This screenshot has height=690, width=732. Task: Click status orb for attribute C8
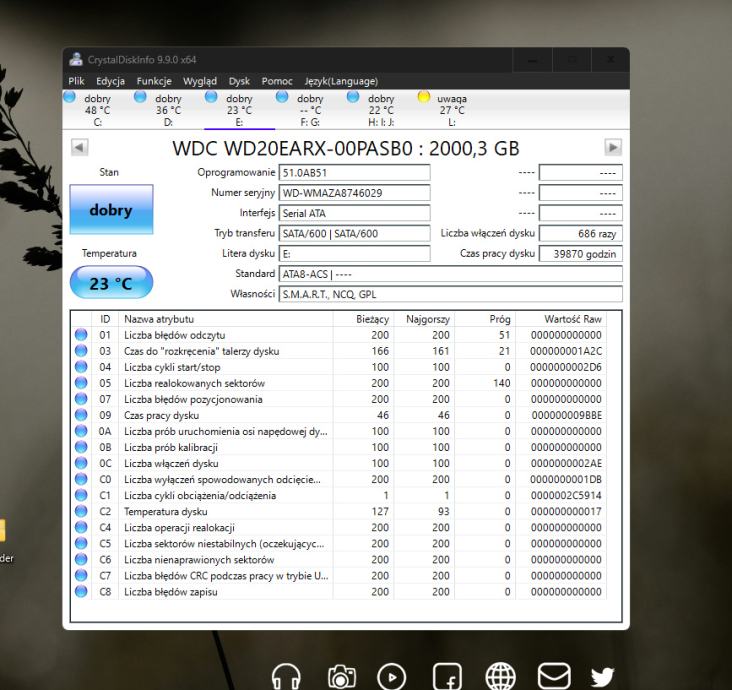pos(81,591)
